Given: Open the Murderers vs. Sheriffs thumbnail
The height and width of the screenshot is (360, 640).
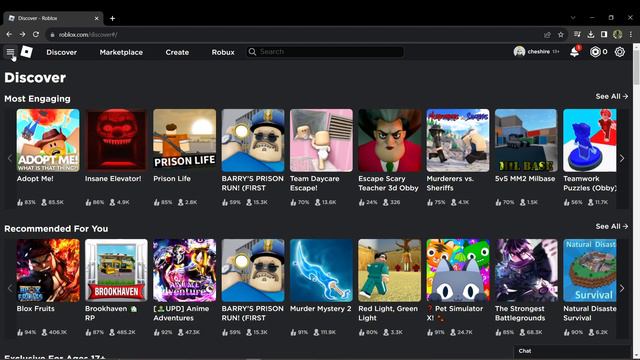Looking at the screenshot, I should click(x=458, y=140).
